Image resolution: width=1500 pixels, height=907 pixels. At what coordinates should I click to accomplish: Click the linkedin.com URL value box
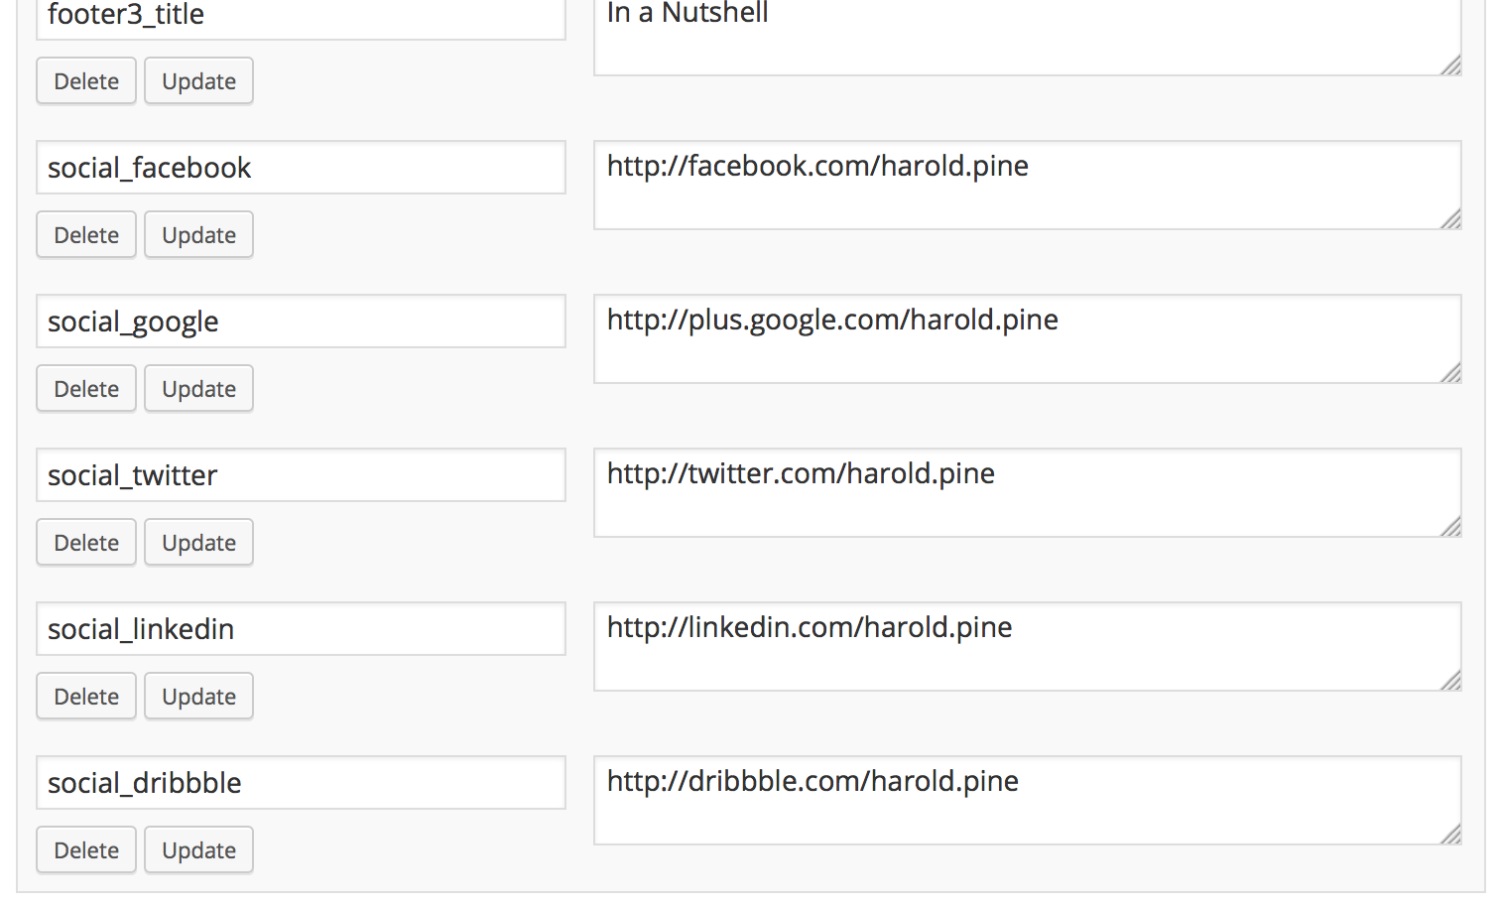pyautogui.click(x=1026, y=646)
